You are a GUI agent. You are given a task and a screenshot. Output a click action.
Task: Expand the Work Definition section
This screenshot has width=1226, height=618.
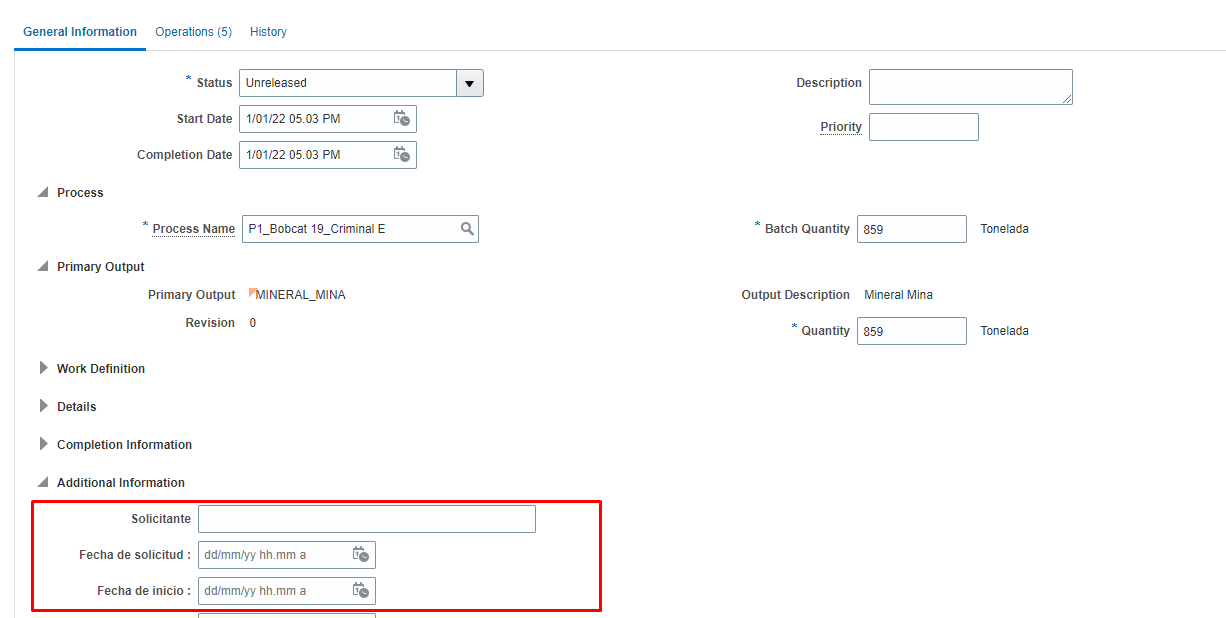click(x=43, y=368)
